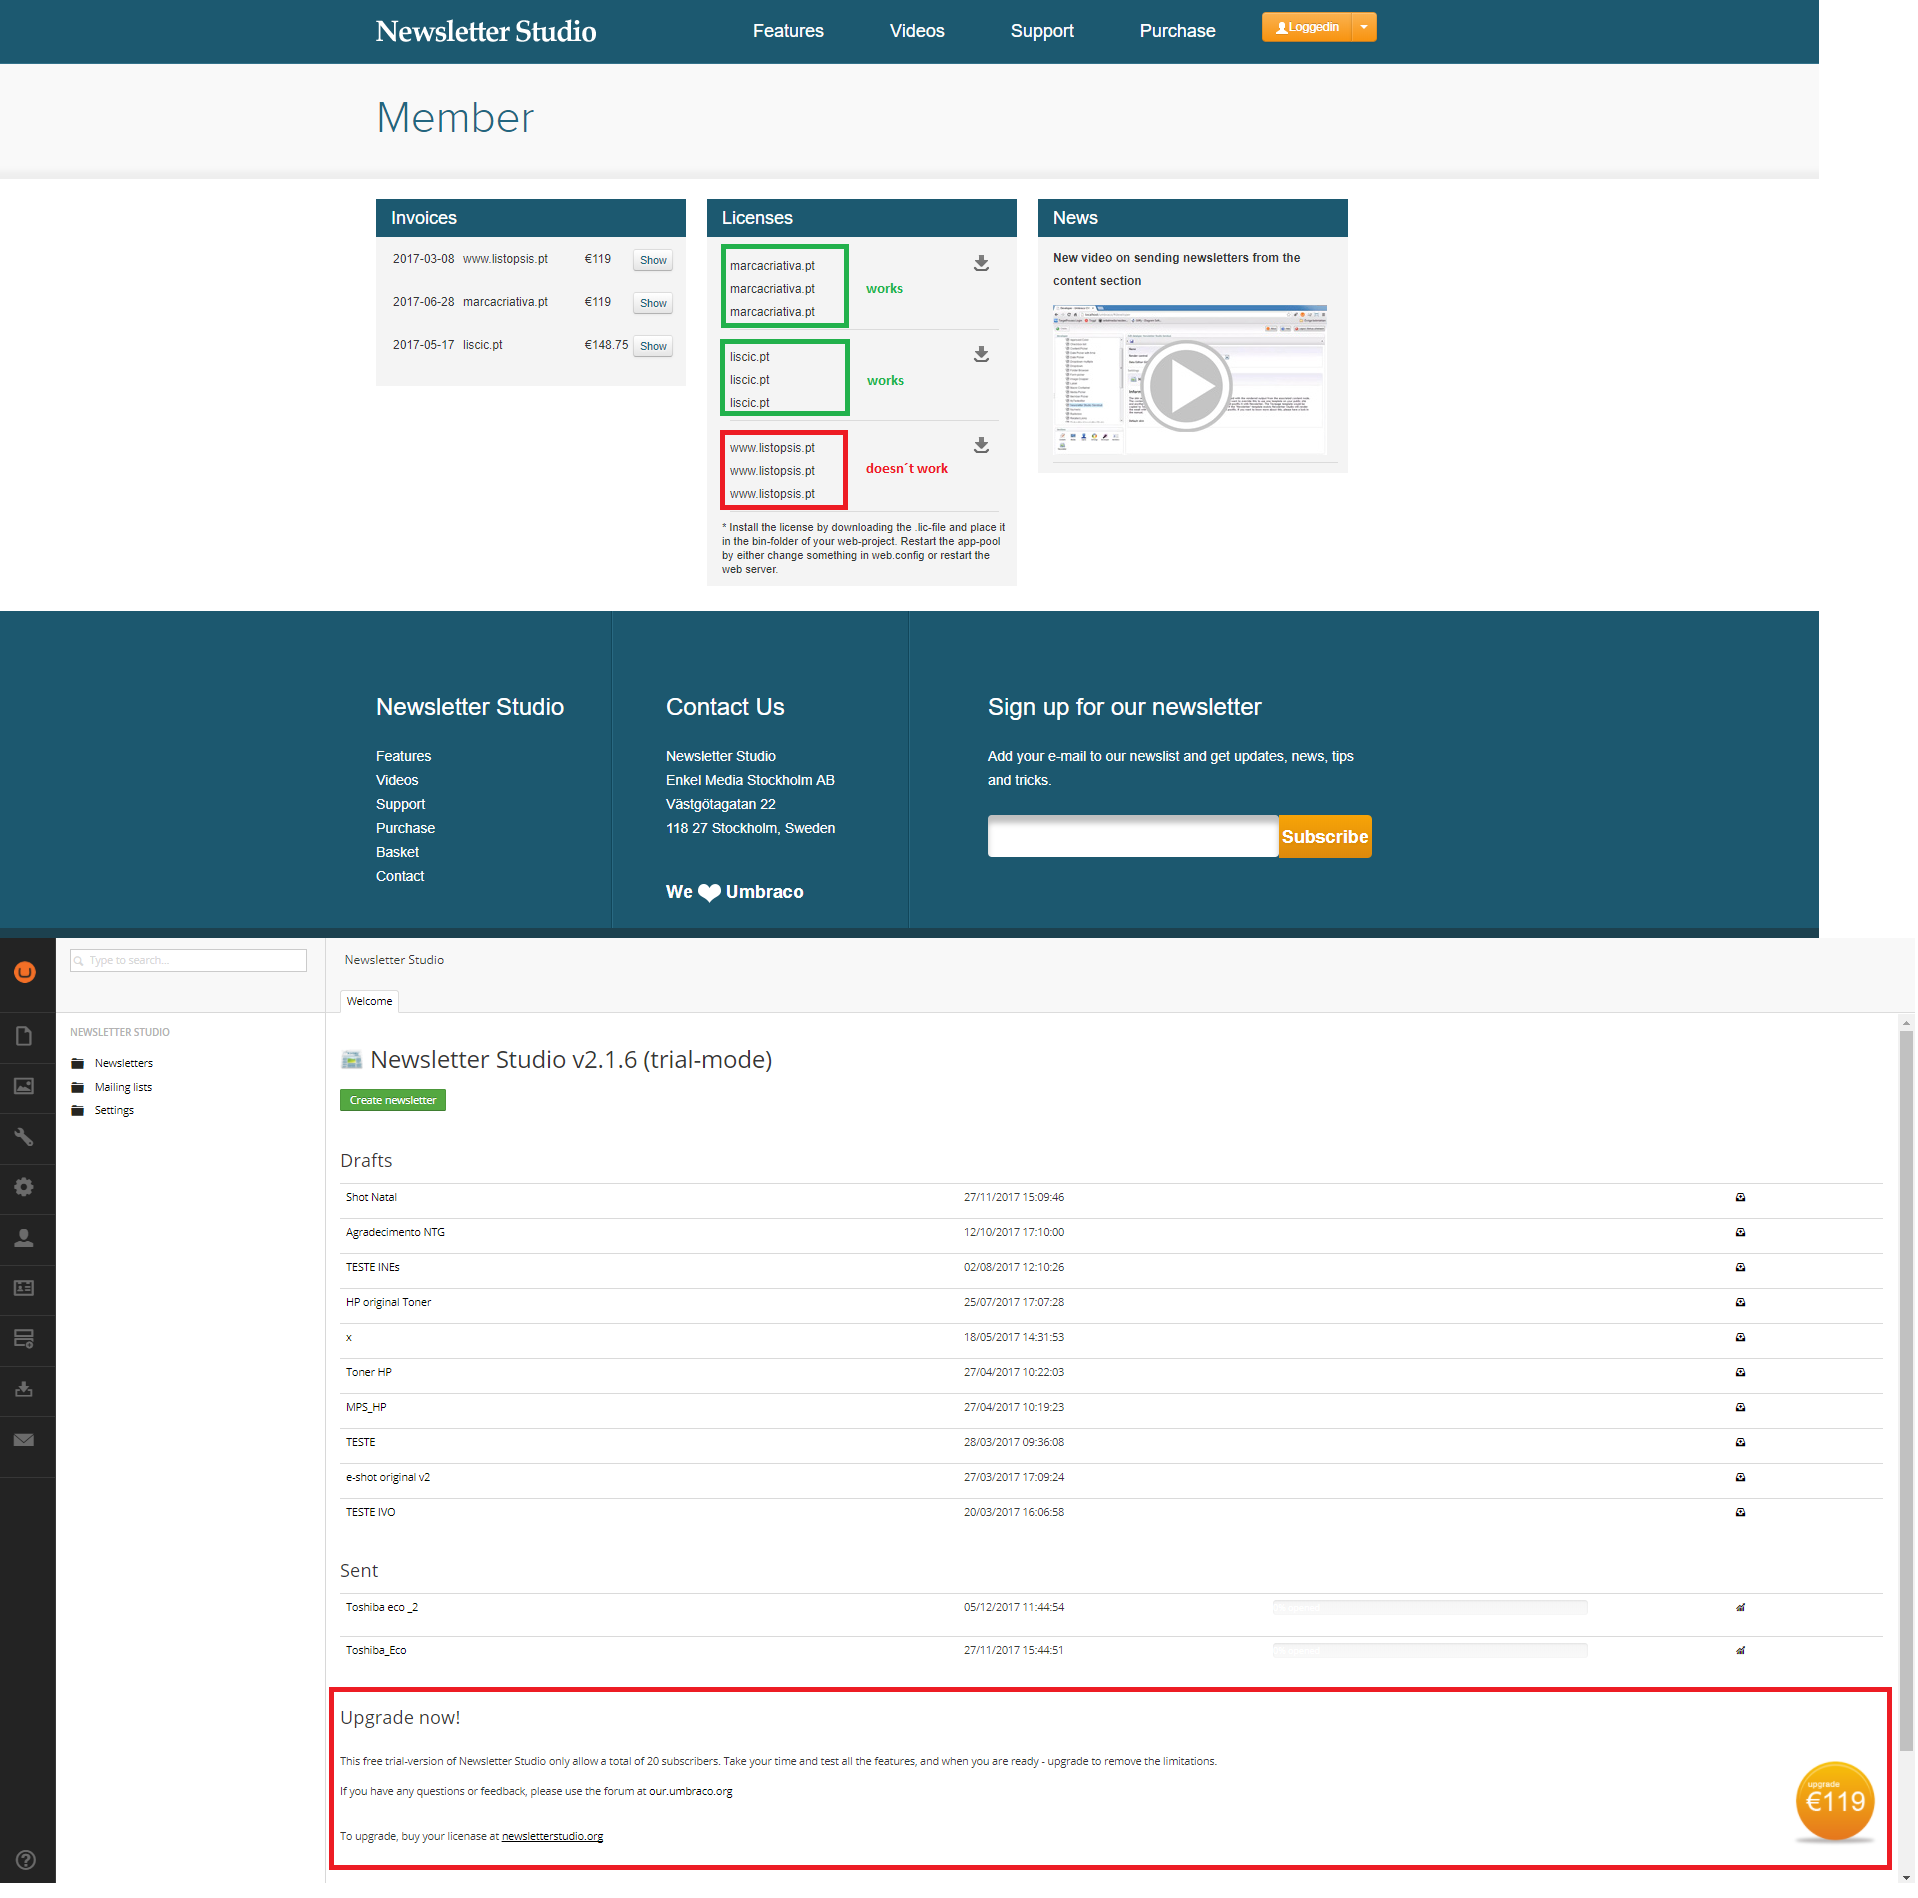
Task: Click the Umbraco logo icon in sidebar
Action: [x=25, y=972]
